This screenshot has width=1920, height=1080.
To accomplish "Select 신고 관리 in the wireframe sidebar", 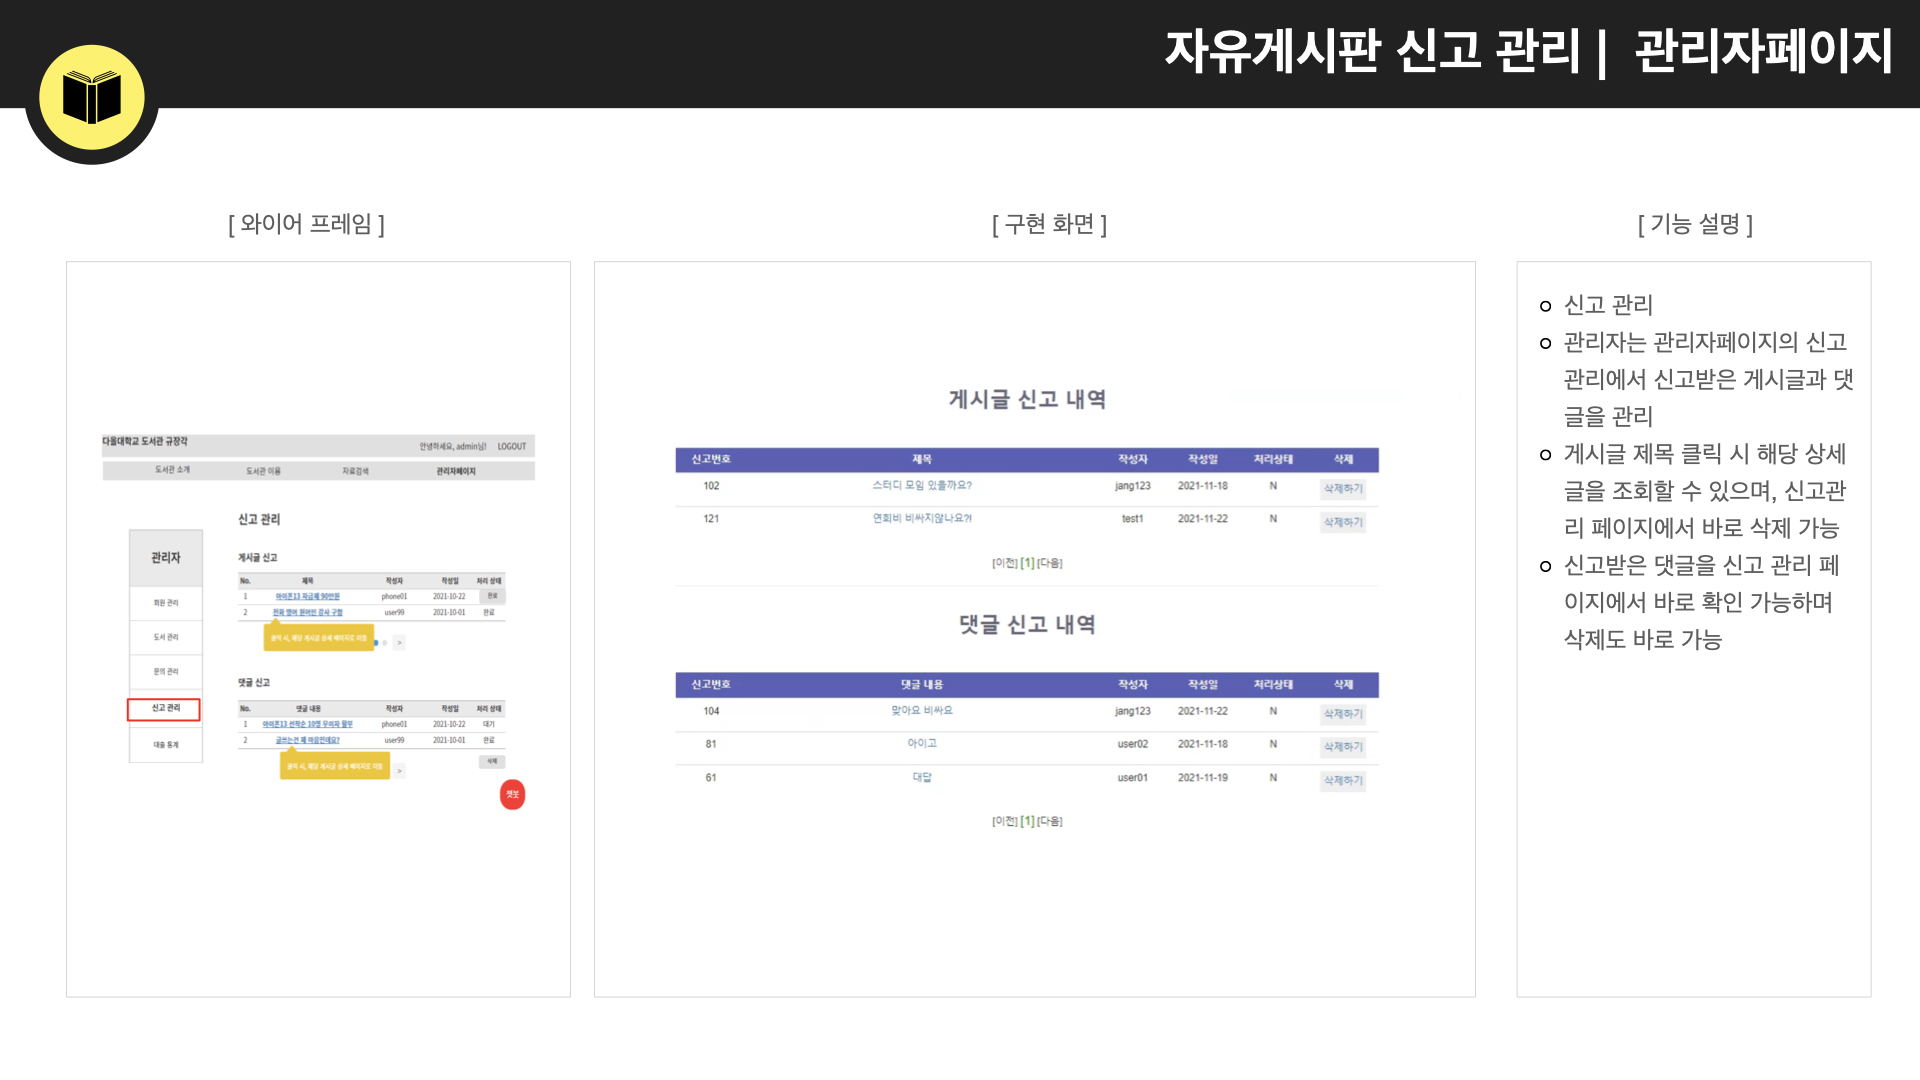I will (165, 709).
